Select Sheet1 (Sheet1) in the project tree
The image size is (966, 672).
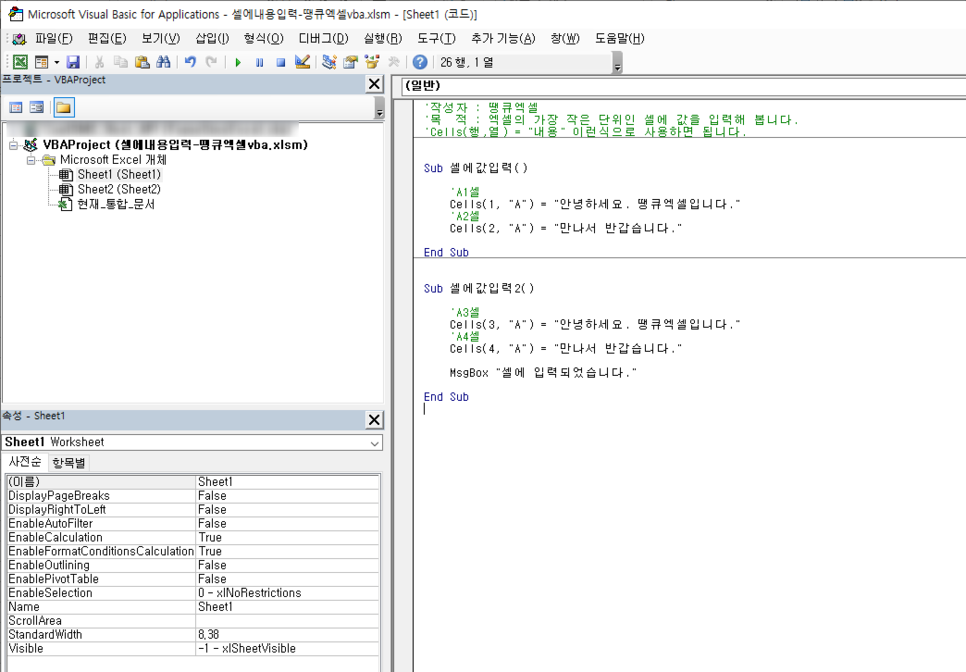click(119, 174)
